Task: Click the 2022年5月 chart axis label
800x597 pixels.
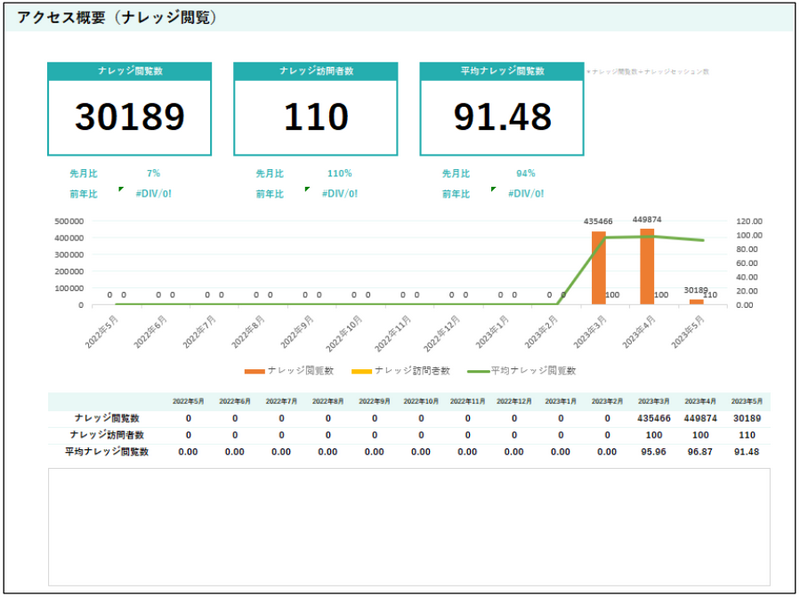Action: click(x=102, y=332)
